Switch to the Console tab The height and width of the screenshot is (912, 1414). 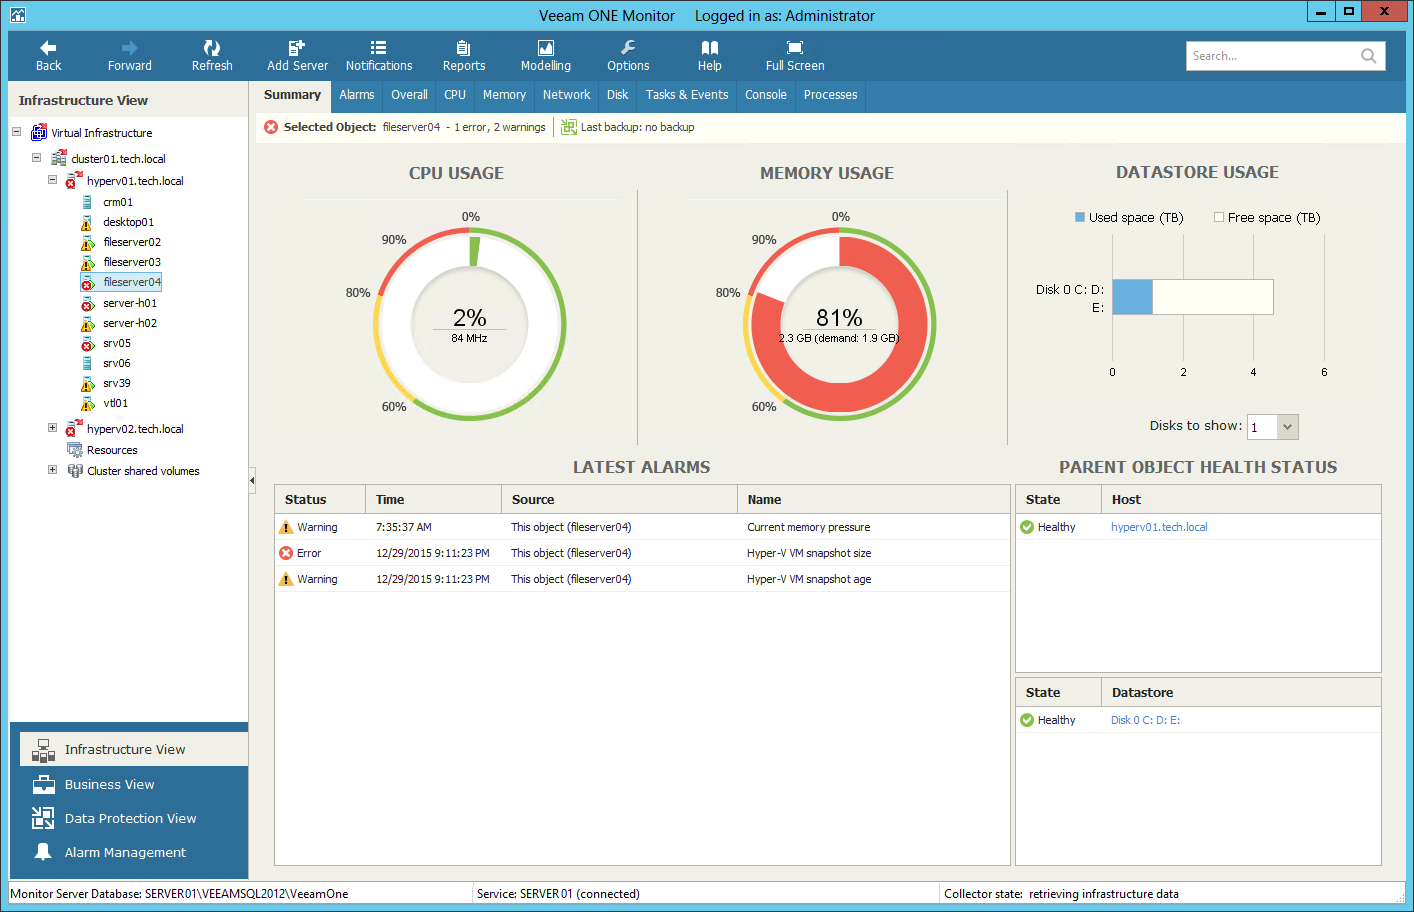point(766,95)
